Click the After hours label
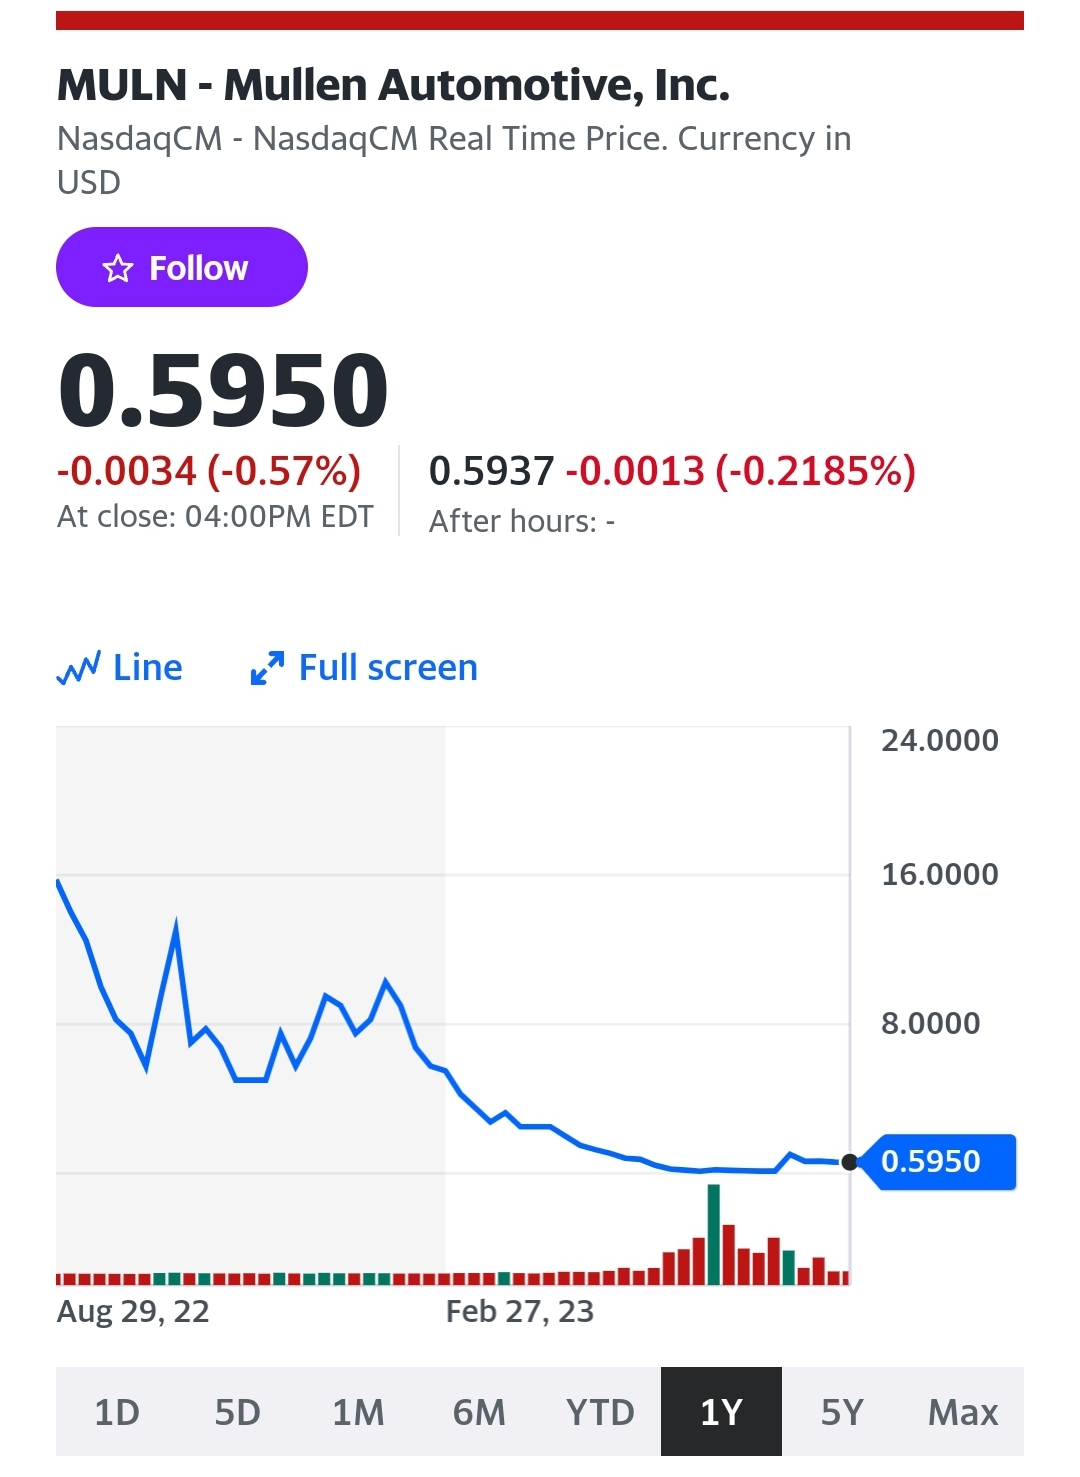The height and width of the screenshot is (1477, 1080). tap(522, 521)
